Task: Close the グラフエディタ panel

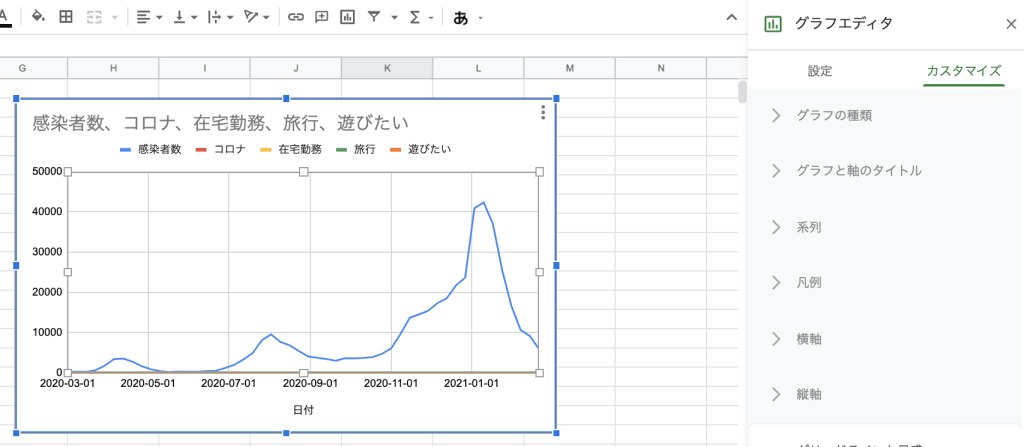Action: 1011,24
